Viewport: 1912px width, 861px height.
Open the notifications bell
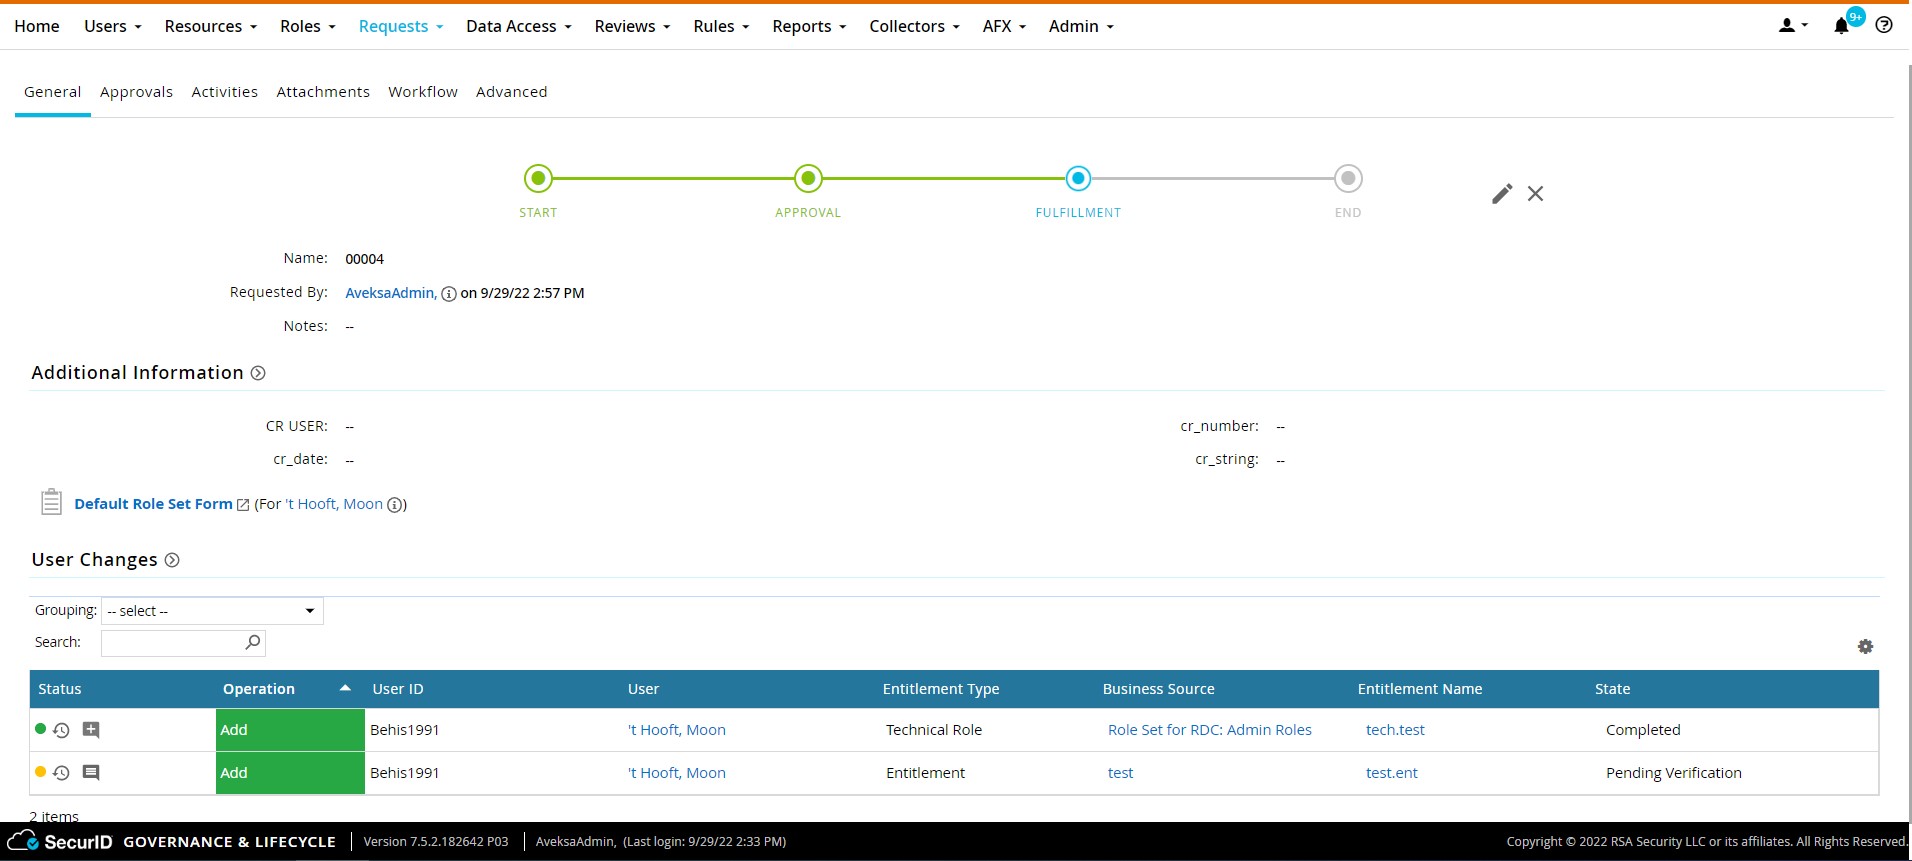[1841, 26]
